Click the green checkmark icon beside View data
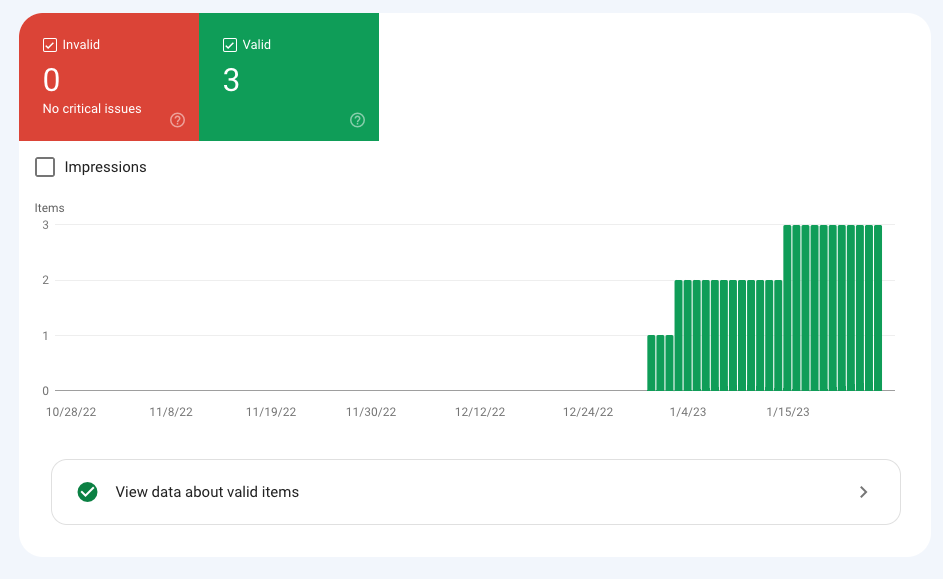 tap(88, 492)
